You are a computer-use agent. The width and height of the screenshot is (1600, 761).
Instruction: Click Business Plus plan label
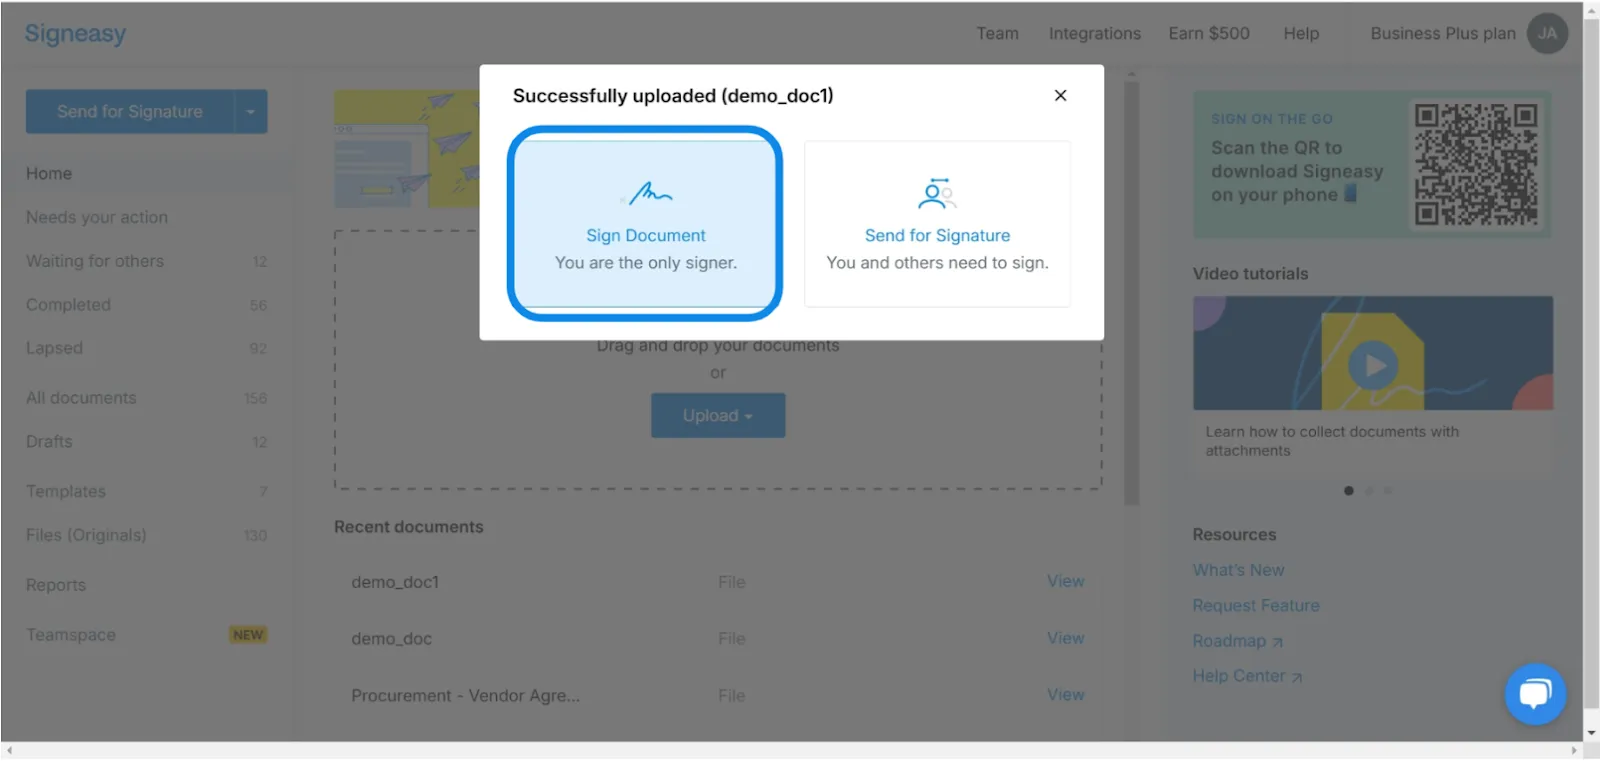click(x=1443, y=33)
